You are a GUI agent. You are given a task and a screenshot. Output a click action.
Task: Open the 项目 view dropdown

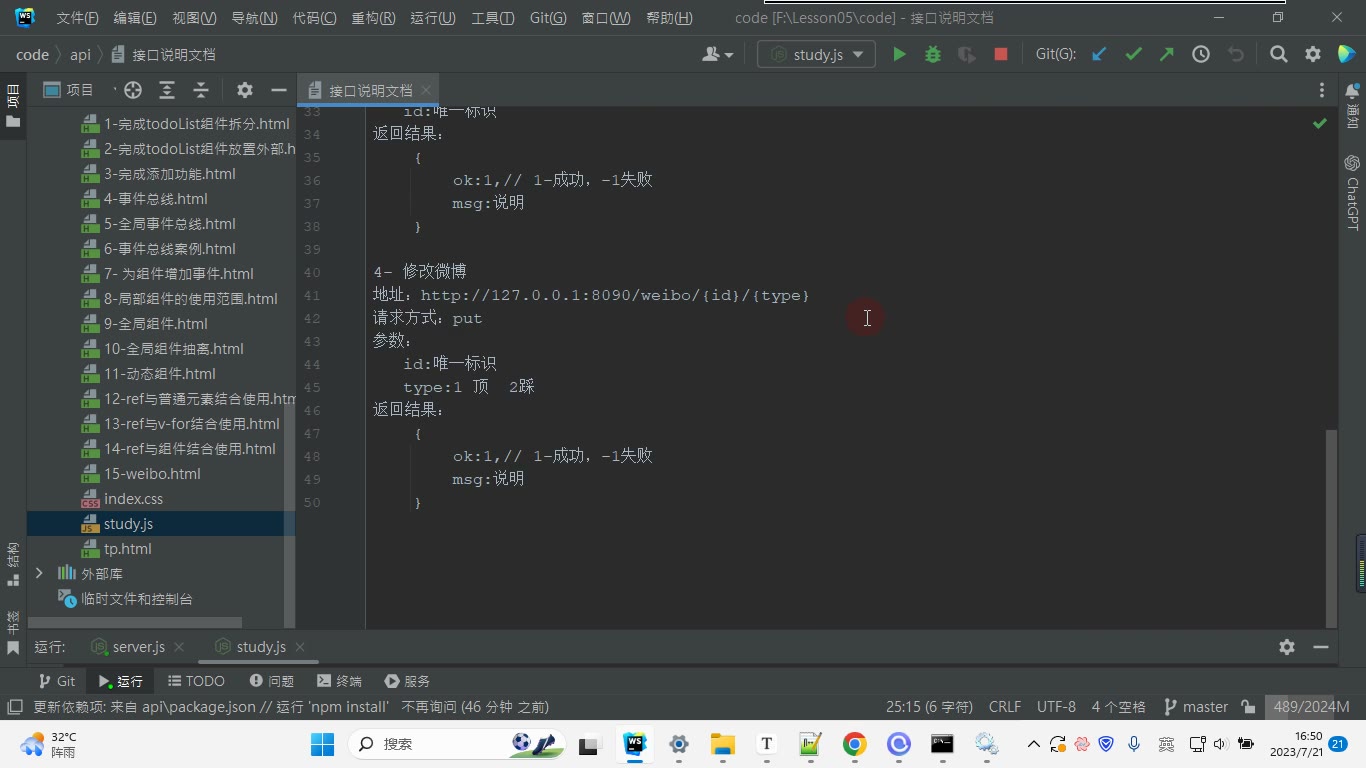(x=80, y=90)
